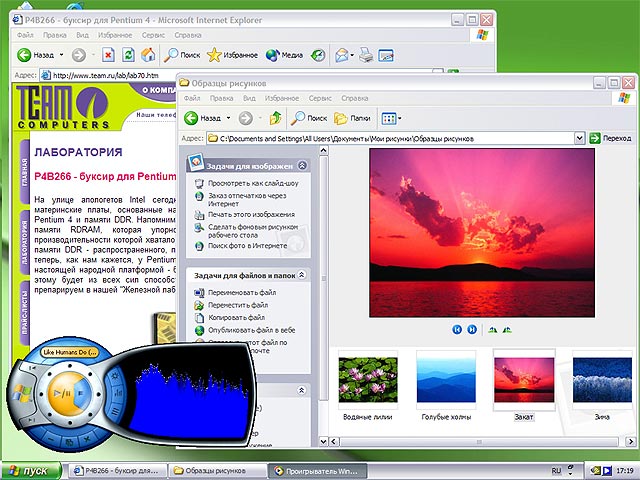Image resolution: width=640 pixels, height=480 pixels.
Task: Click the Пуск start button
Action: [28, 469]
